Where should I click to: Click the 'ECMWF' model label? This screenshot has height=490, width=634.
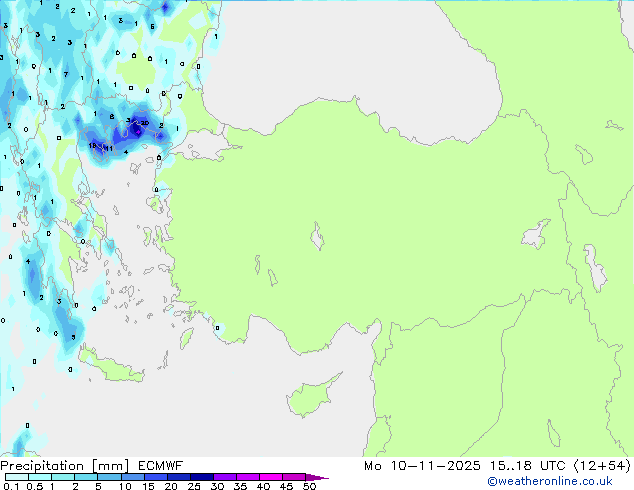coord(161,466)
